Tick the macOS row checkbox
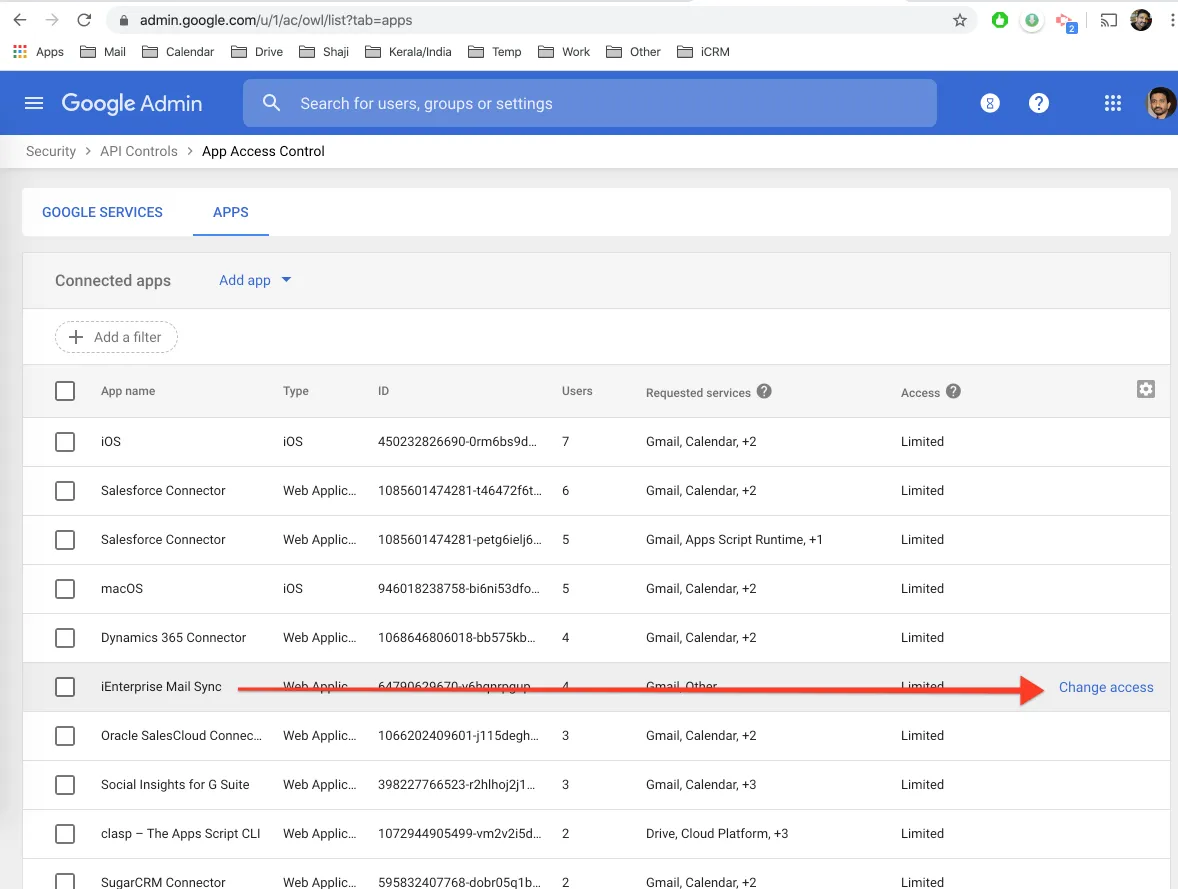 tap(65, 588)
